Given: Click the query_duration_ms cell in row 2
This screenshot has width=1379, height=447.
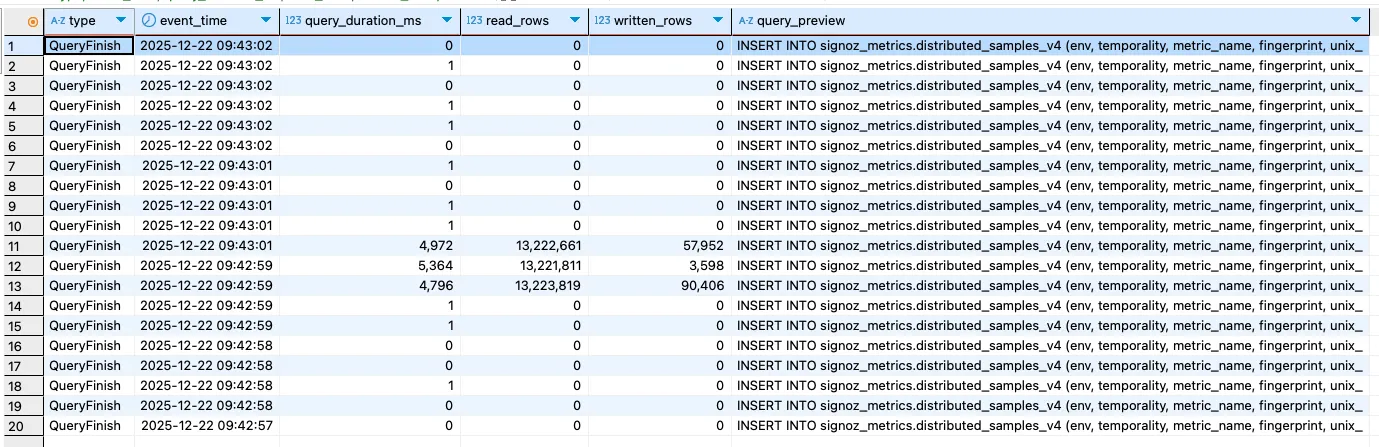Looking at the screenshot, I should 369,65.
